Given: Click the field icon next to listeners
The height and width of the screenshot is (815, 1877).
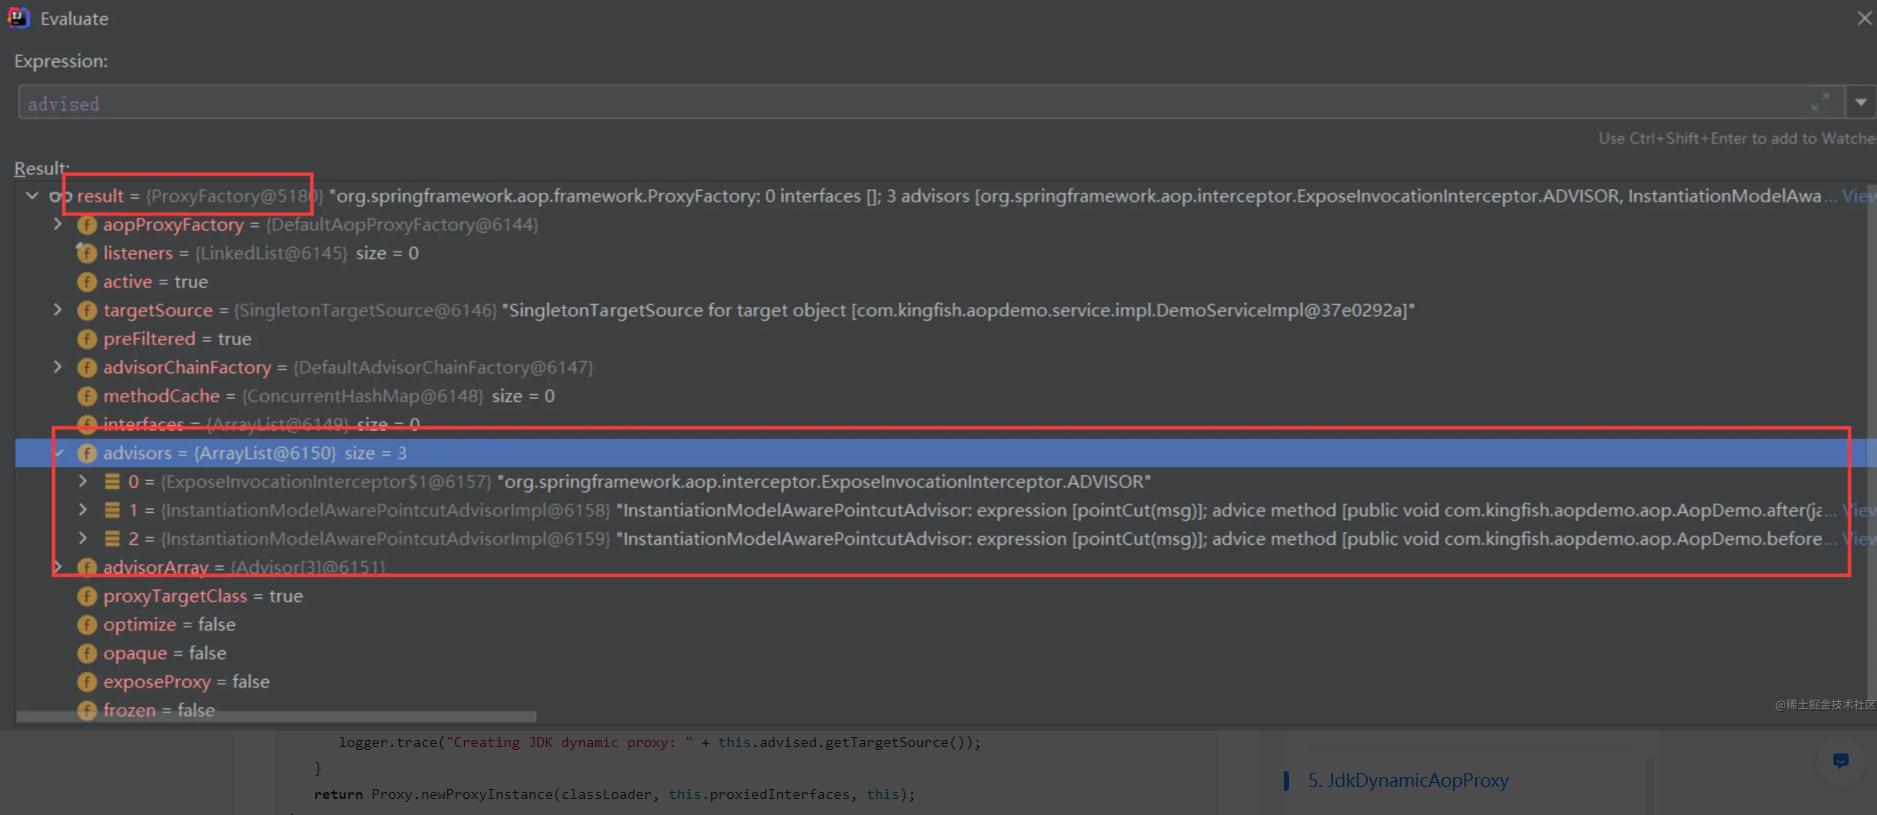Looking at the screenshot, I should 87,253.
